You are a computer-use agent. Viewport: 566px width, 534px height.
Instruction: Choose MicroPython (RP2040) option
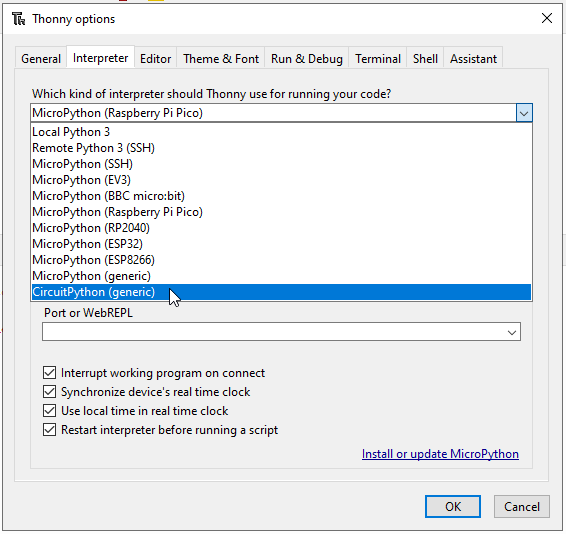281,228
